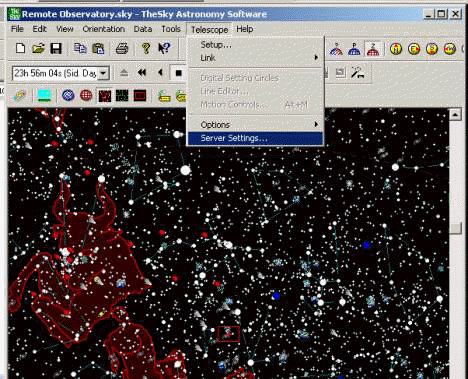Image resolution: width=468 pixels, height=379 pixels.
Task: Toggle the red dome zenith-up icon
Action: 372,49
